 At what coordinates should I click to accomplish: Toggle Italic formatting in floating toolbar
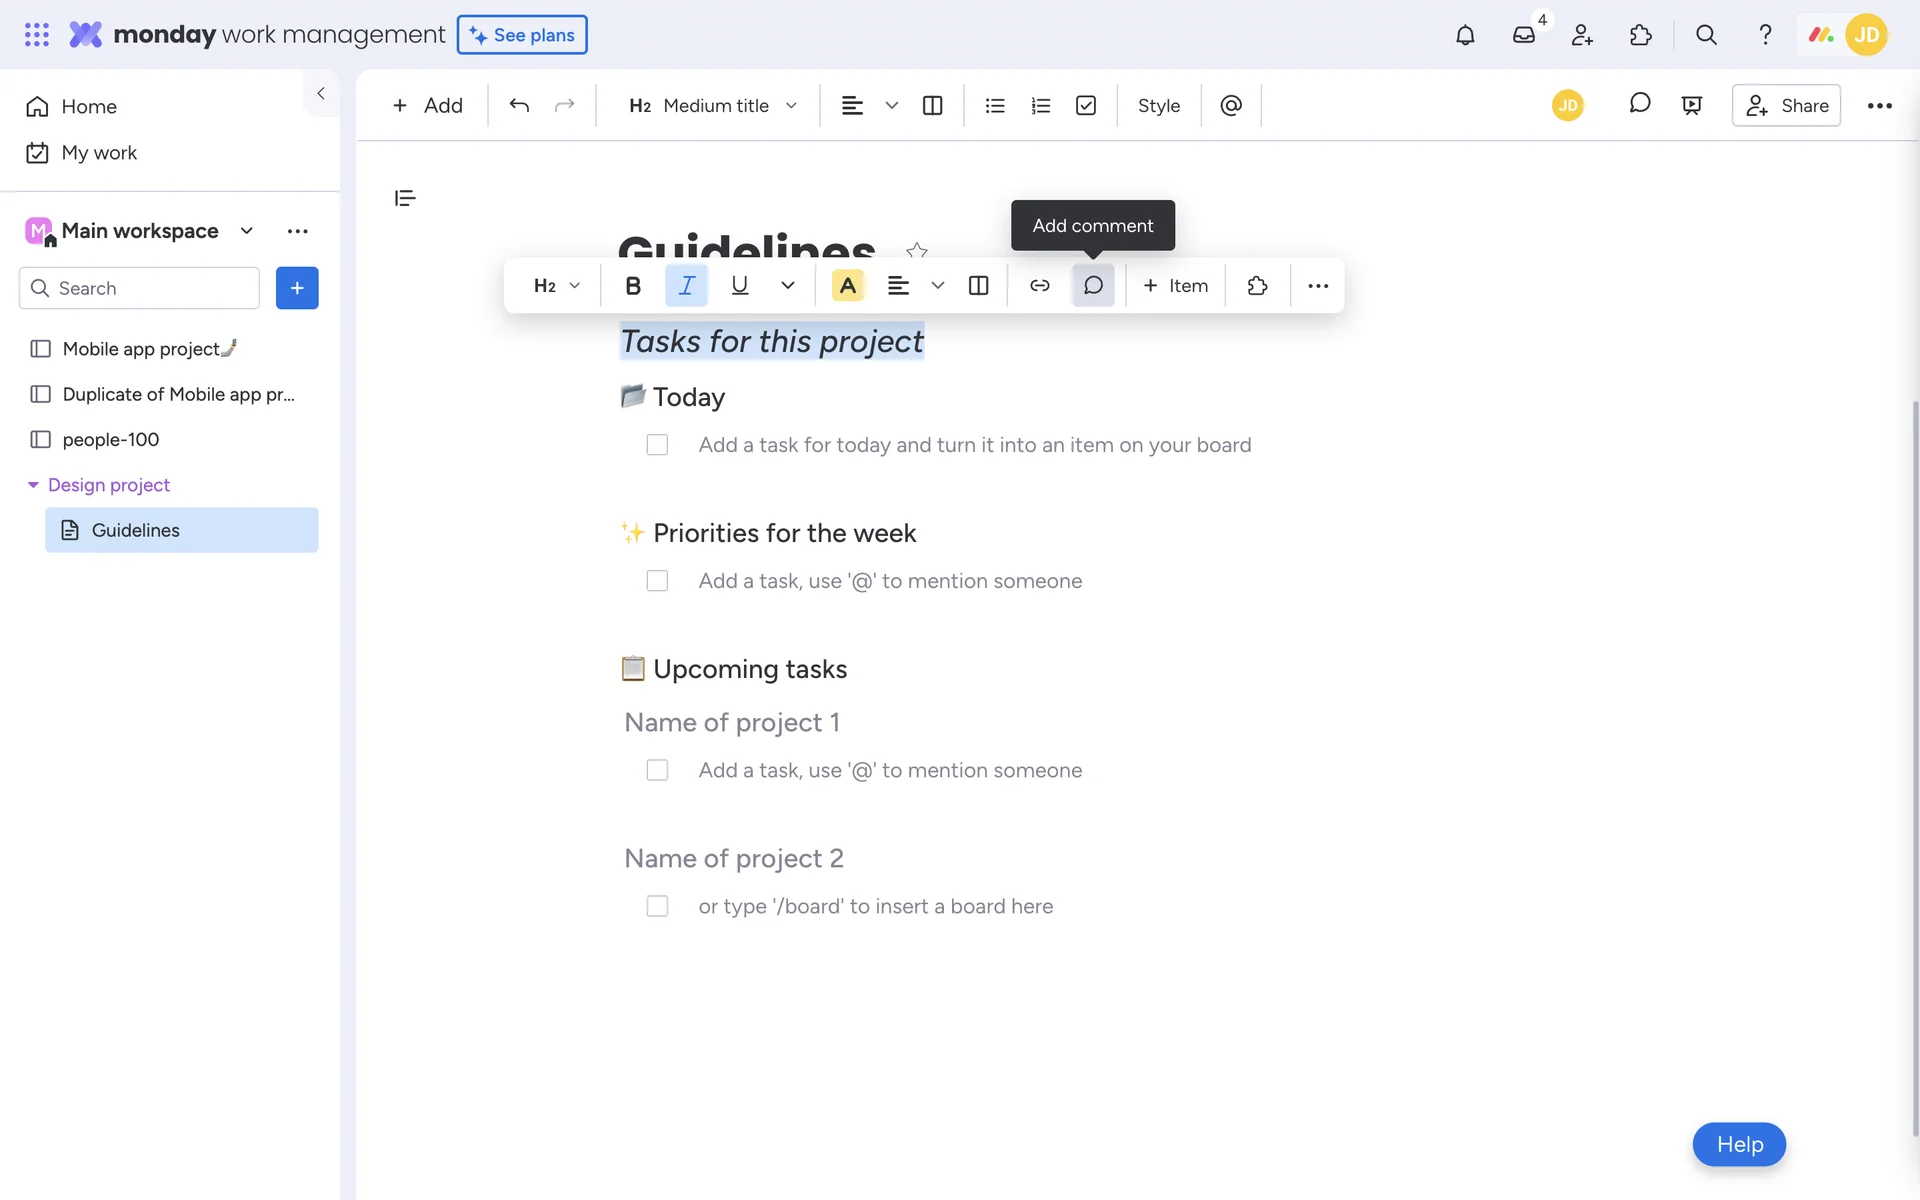(x=686, y=286)
